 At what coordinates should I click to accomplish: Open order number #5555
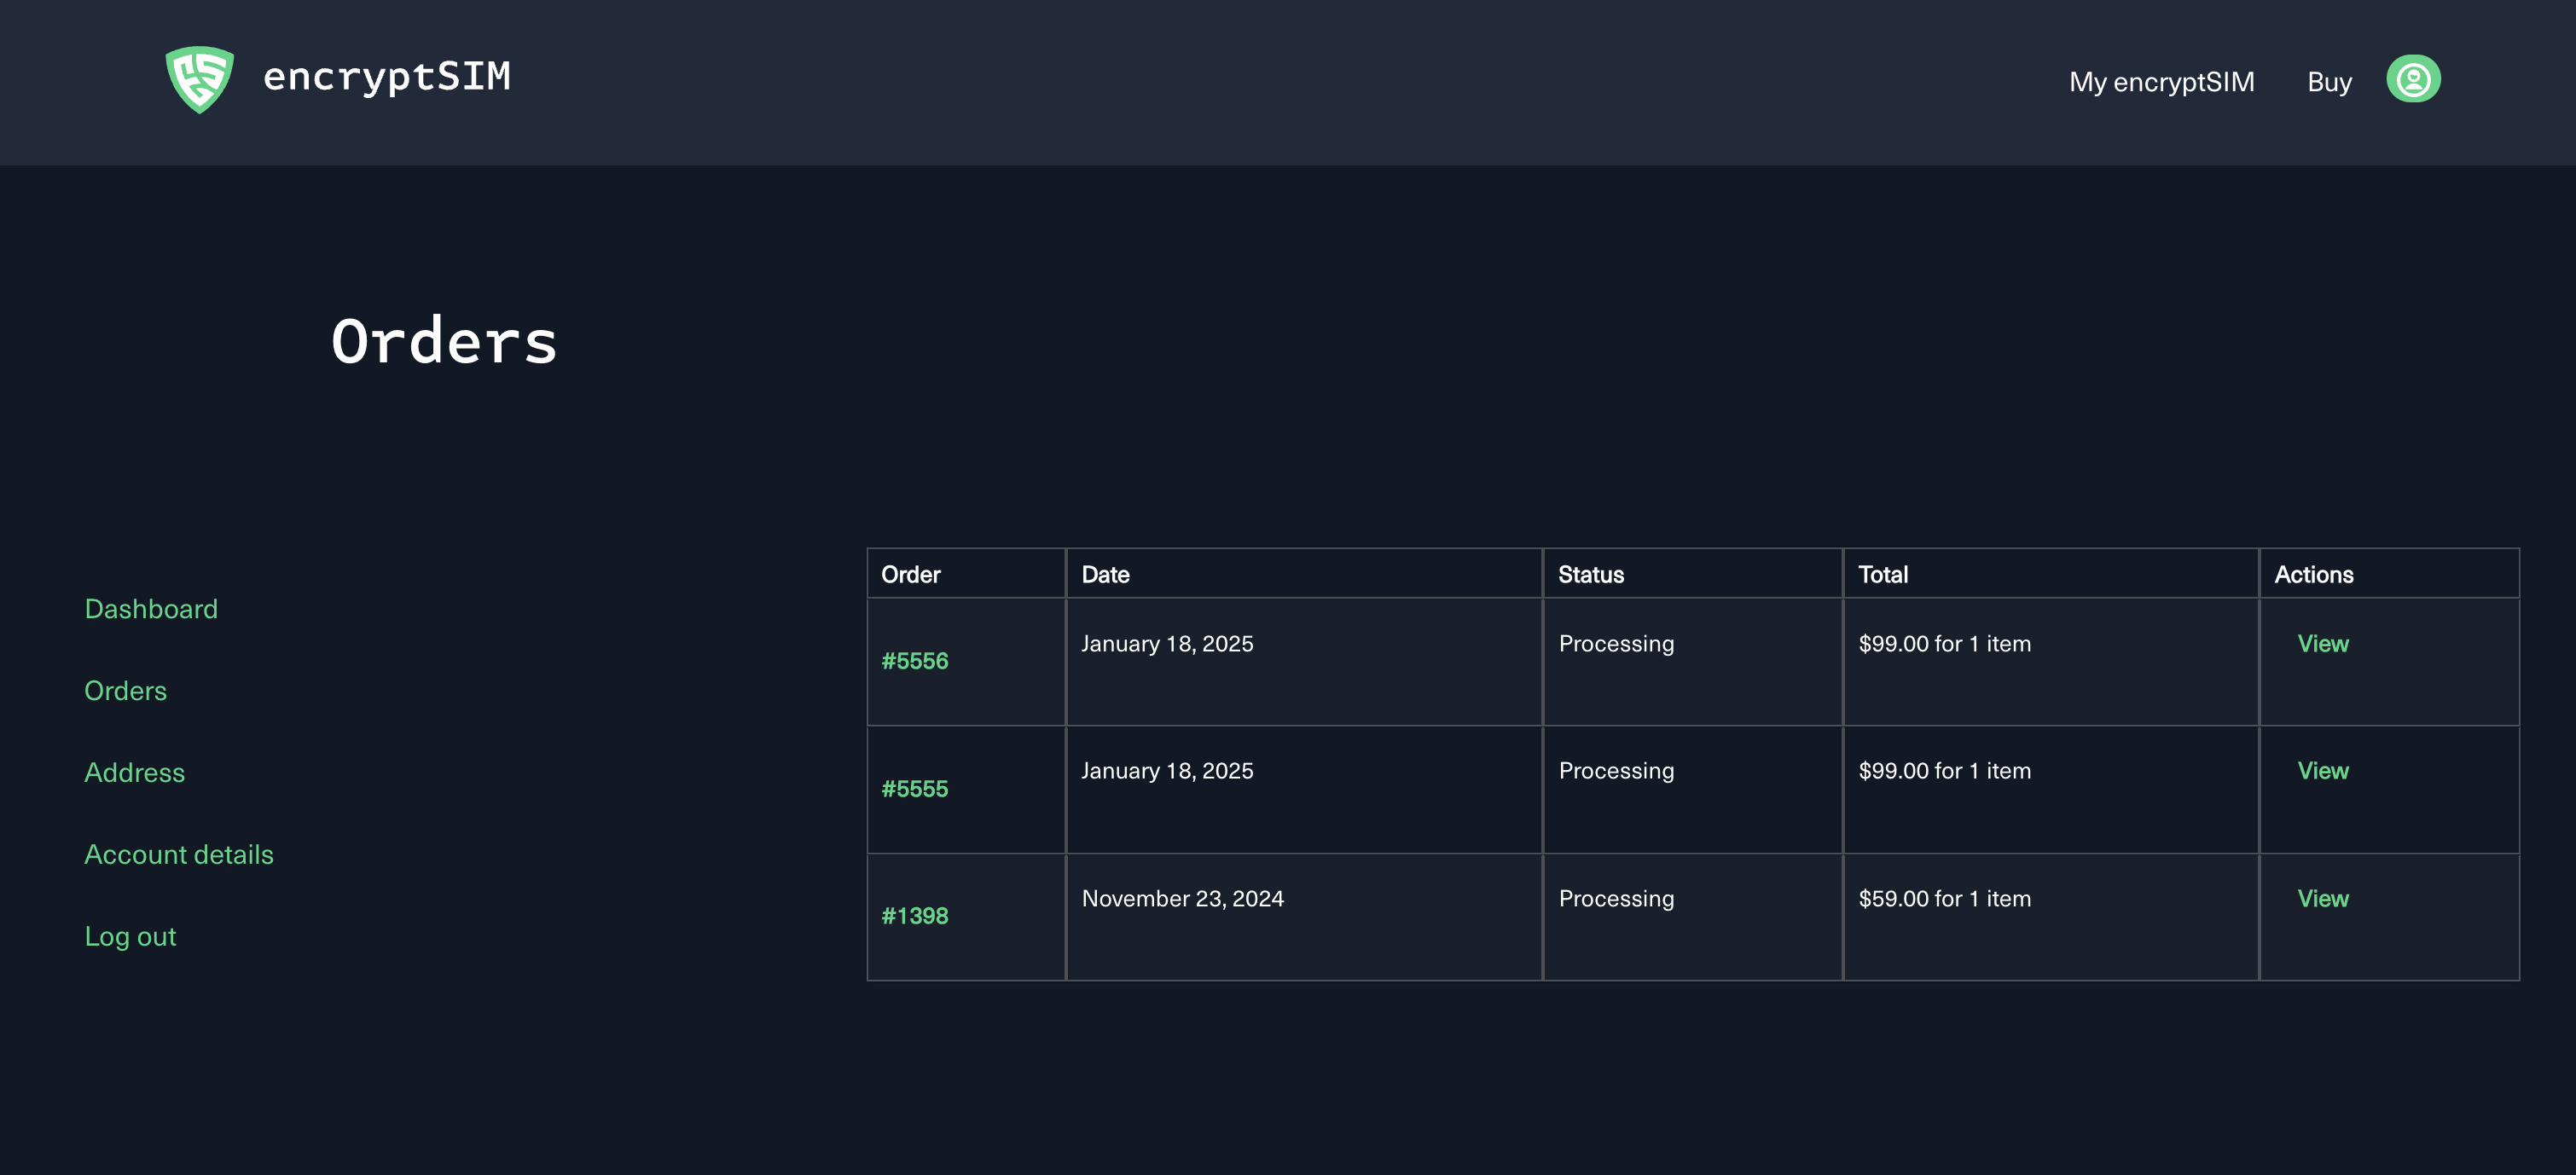tap(914, 789)
